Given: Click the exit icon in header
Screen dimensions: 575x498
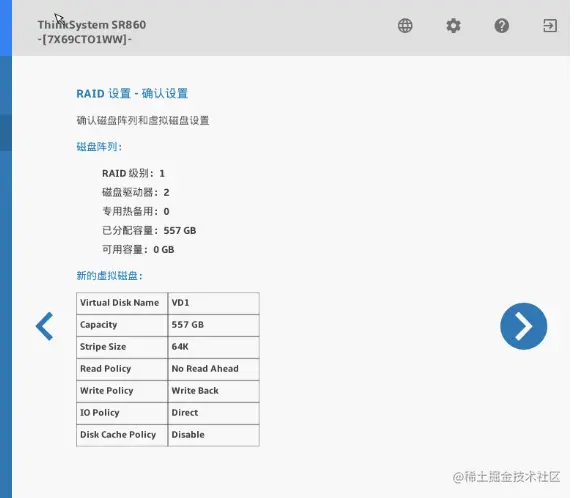Looking at the screenshot, I should click(550, 26).
